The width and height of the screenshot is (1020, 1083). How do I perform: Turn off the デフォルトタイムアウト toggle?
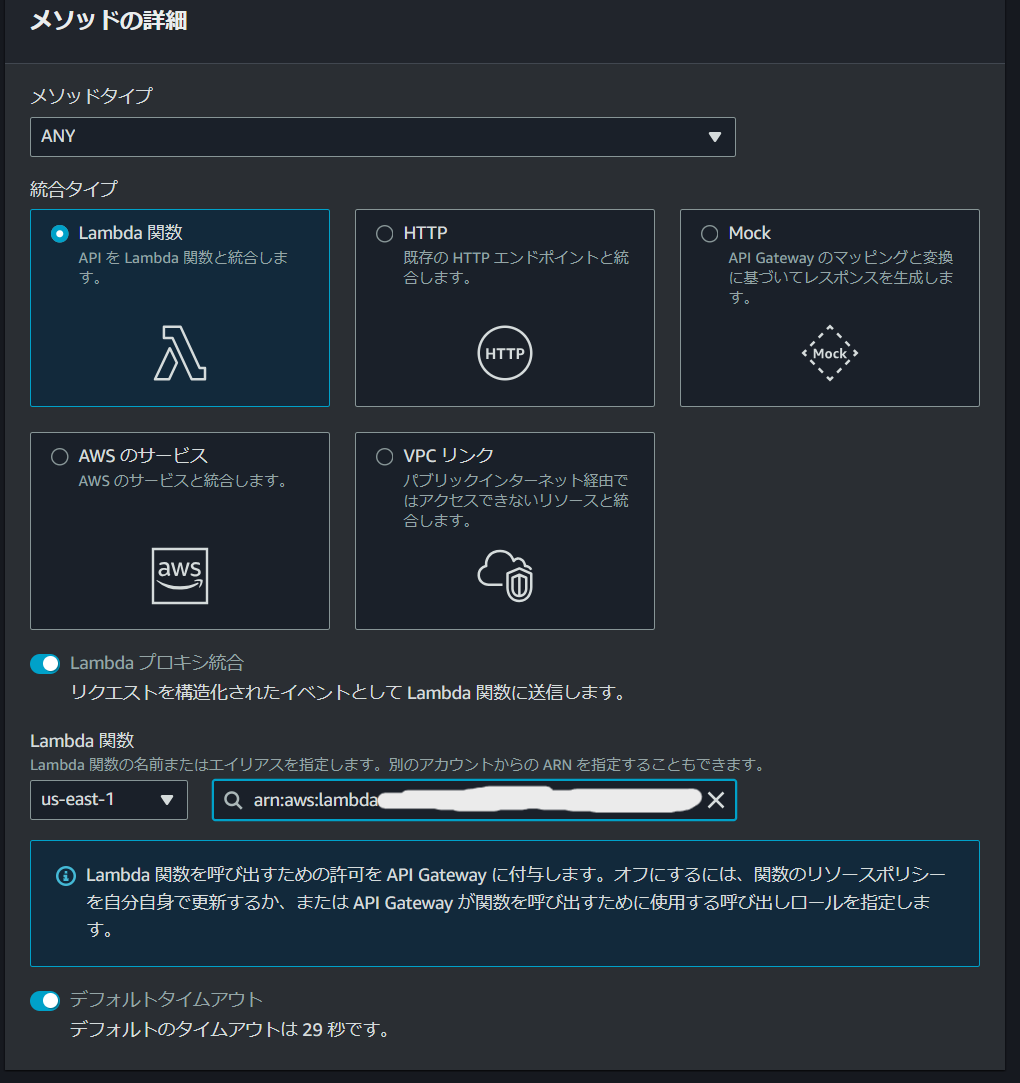(x=44, y=1000)
